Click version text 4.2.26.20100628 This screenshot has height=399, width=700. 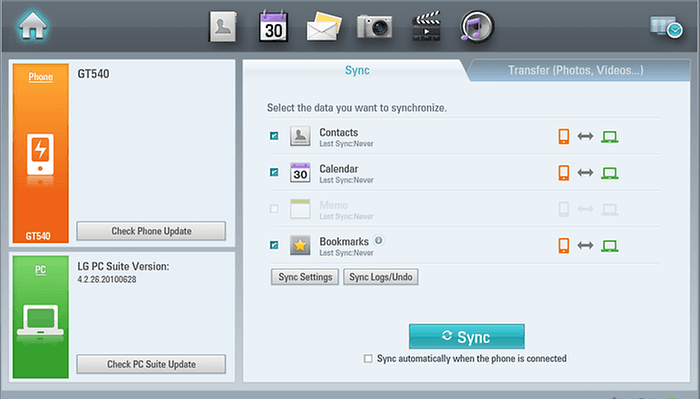click(x=107, y=279)
